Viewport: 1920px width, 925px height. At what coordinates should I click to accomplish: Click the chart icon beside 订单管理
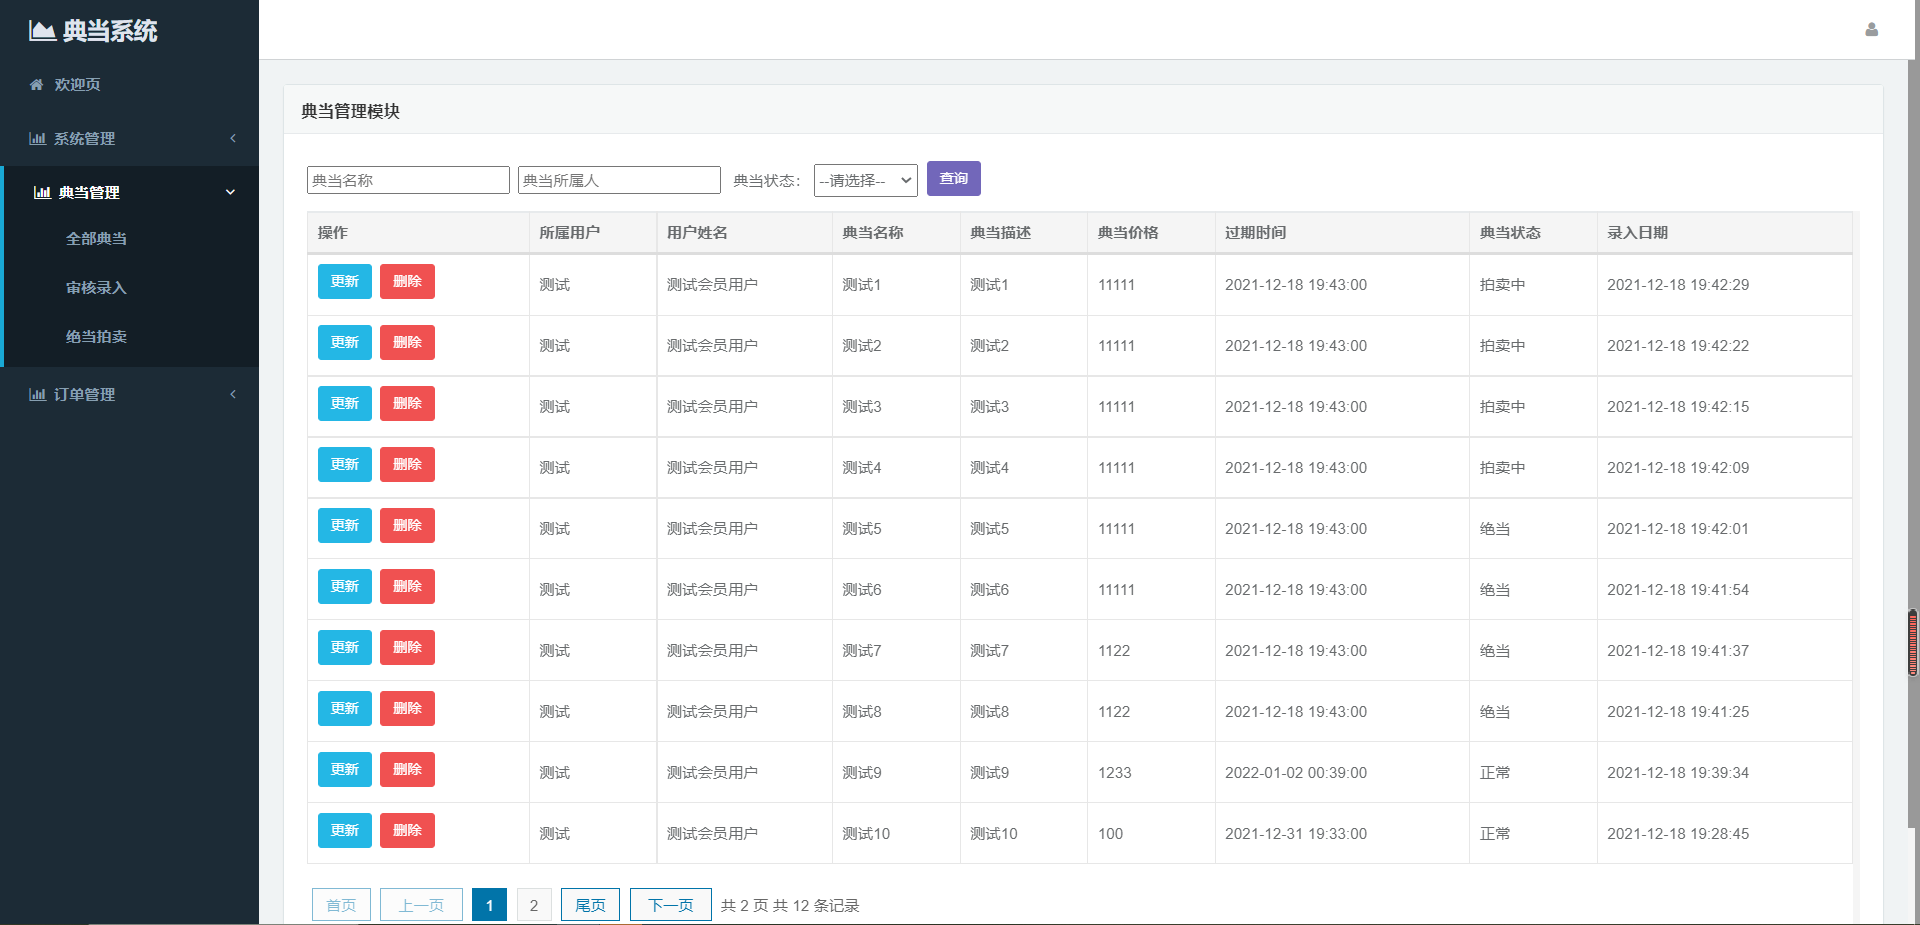click(x=37, y=395)
